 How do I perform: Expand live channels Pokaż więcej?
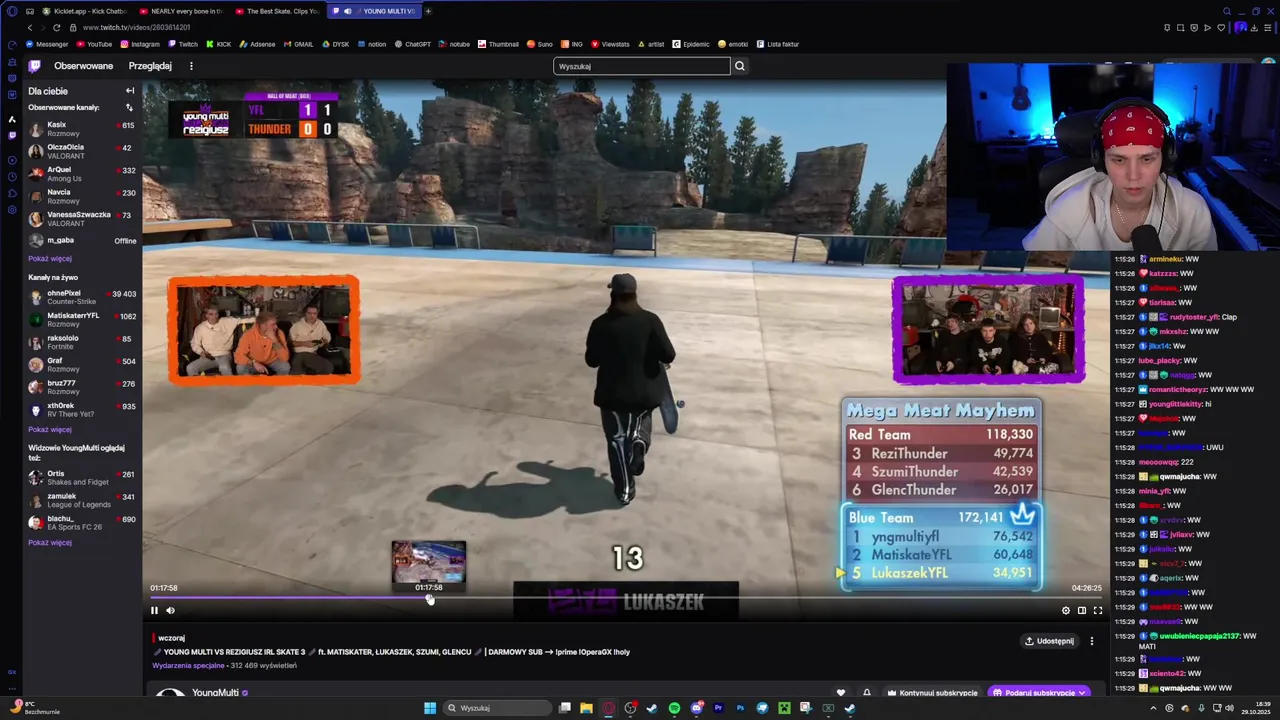point(50,430)
